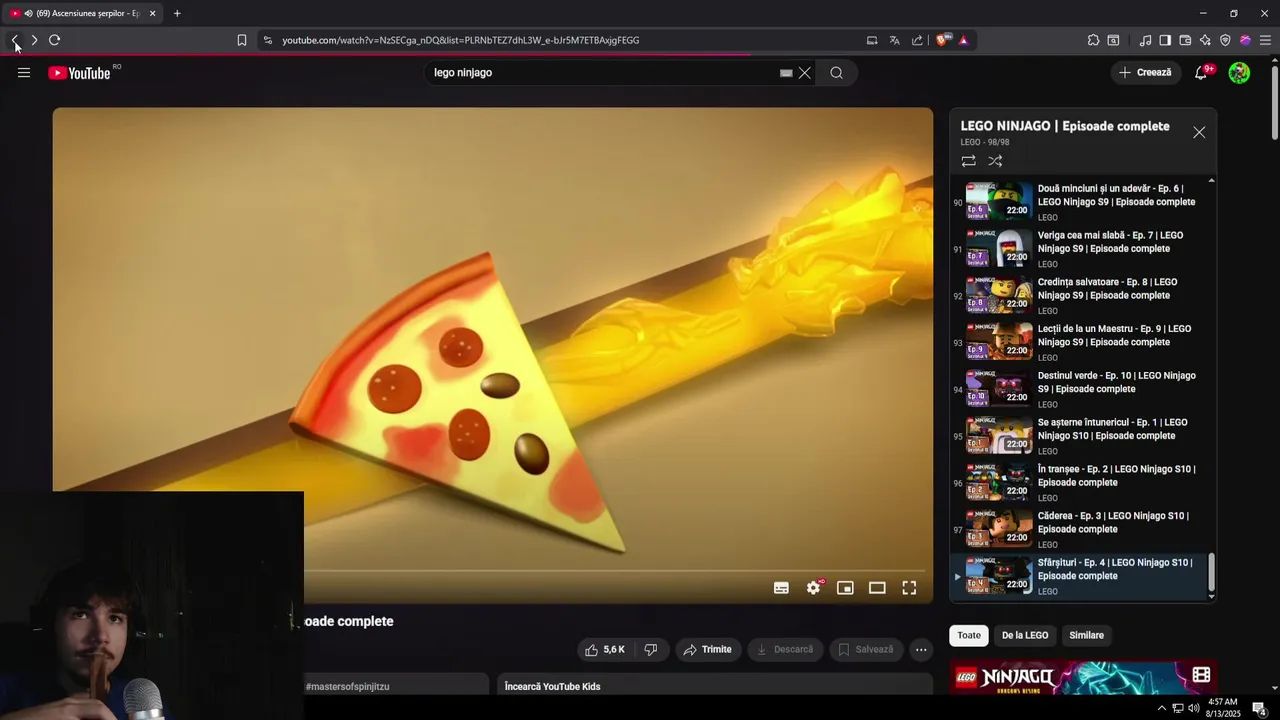Viewport: 1280px width, 720px height.
Task: Play 'Două minciuni și un adevăr - Ep. 6'
Action: pos(1080,202)
